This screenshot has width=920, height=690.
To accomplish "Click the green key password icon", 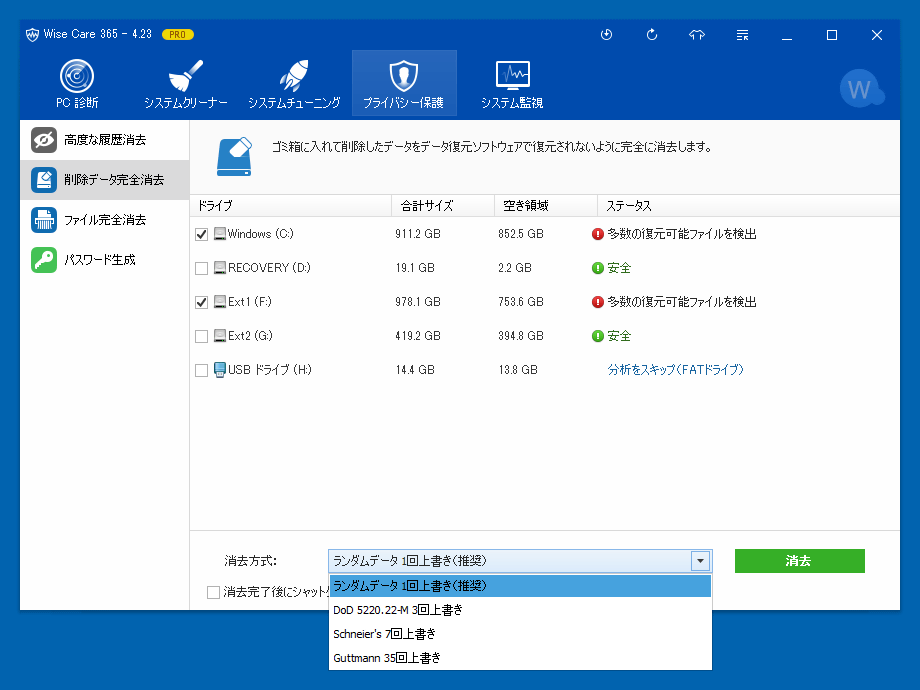I will point(44,260).
